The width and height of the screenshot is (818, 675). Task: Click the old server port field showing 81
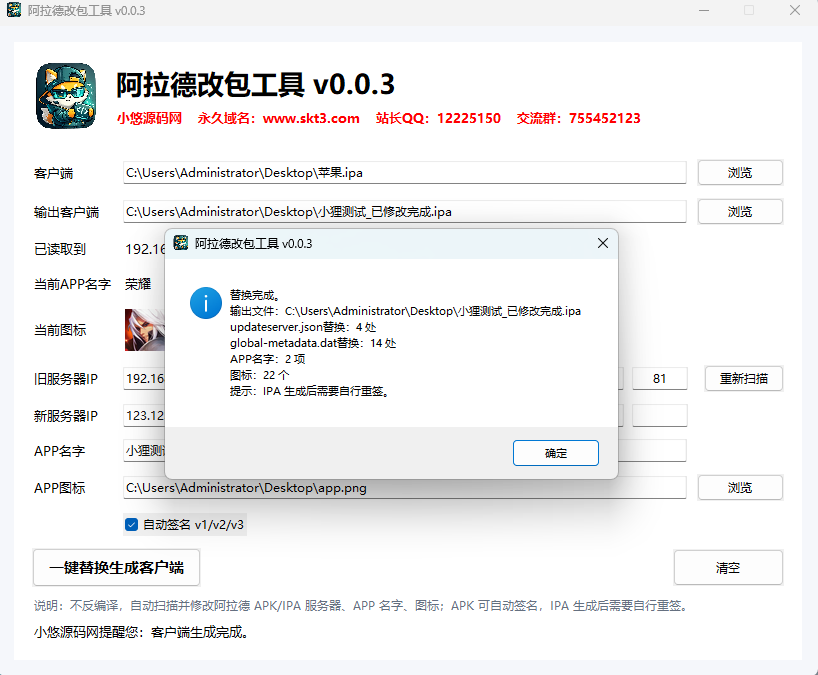click(x=659, y=379)
